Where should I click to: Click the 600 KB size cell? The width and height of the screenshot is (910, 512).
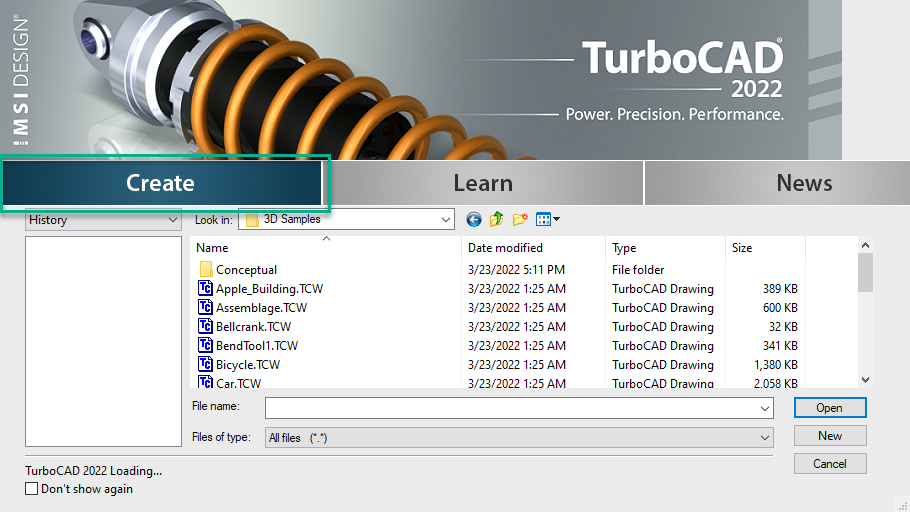point(780,308)
